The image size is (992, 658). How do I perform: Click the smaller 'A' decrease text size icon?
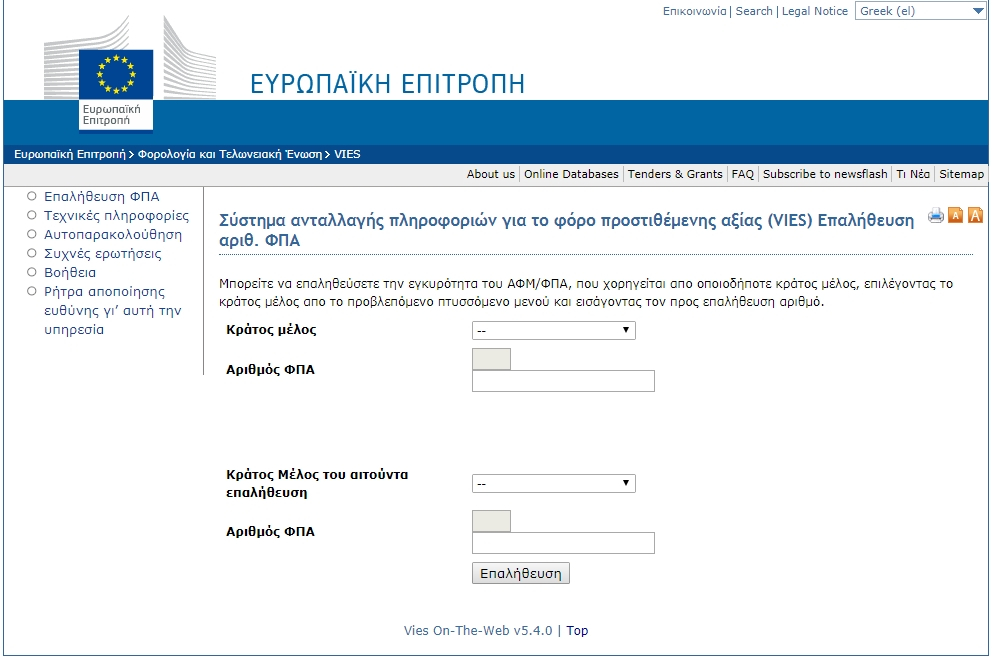point(955,216)
